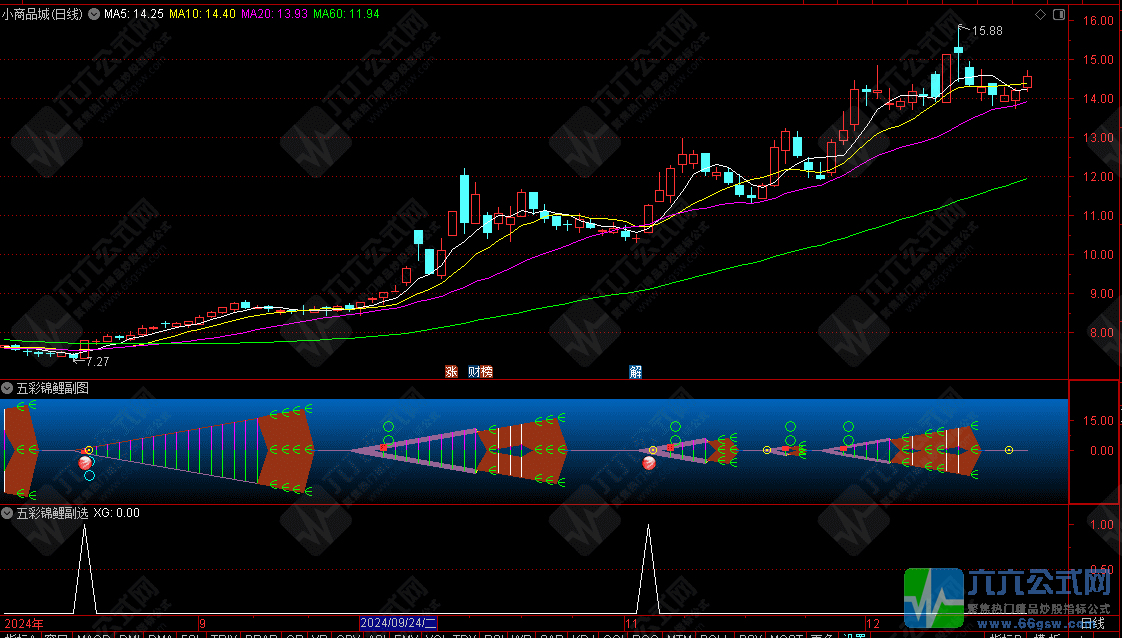Click the blue 解 marker icon

[x=636, y=372]
